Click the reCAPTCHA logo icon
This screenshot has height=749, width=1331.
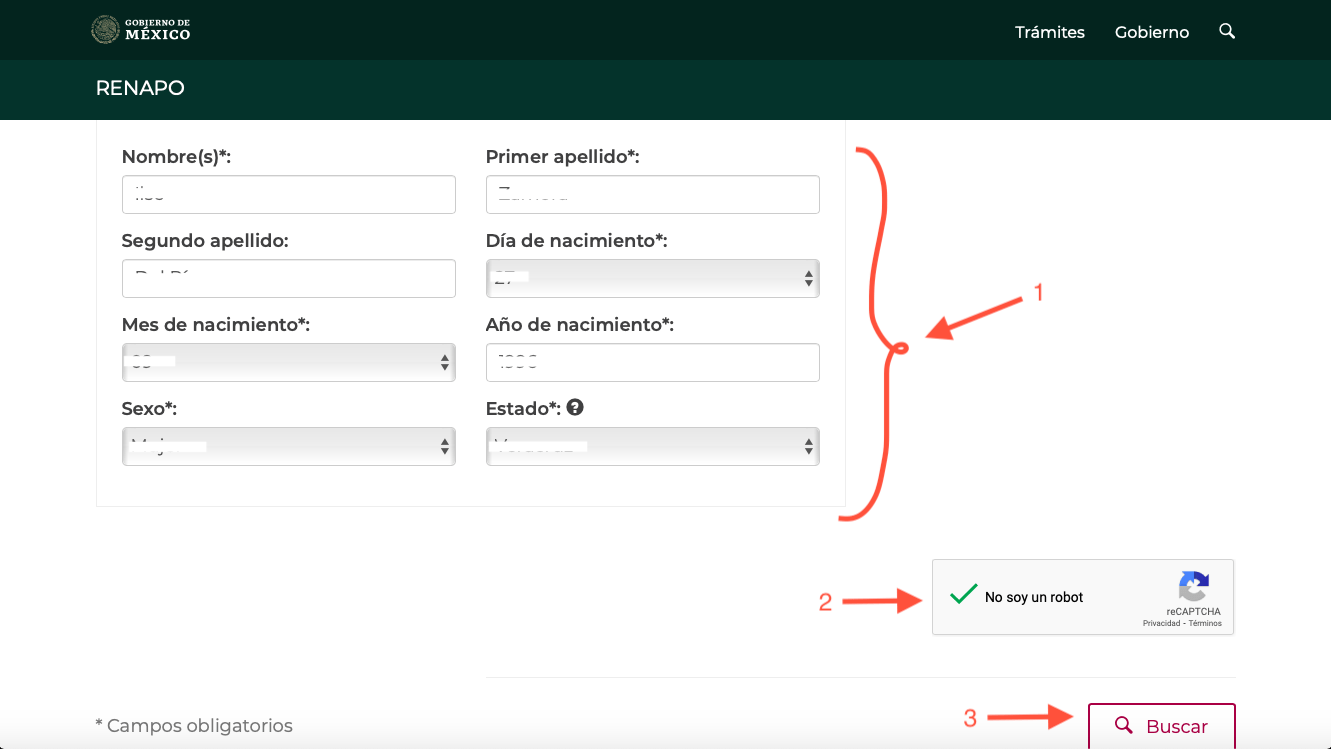click(1194, 586)
